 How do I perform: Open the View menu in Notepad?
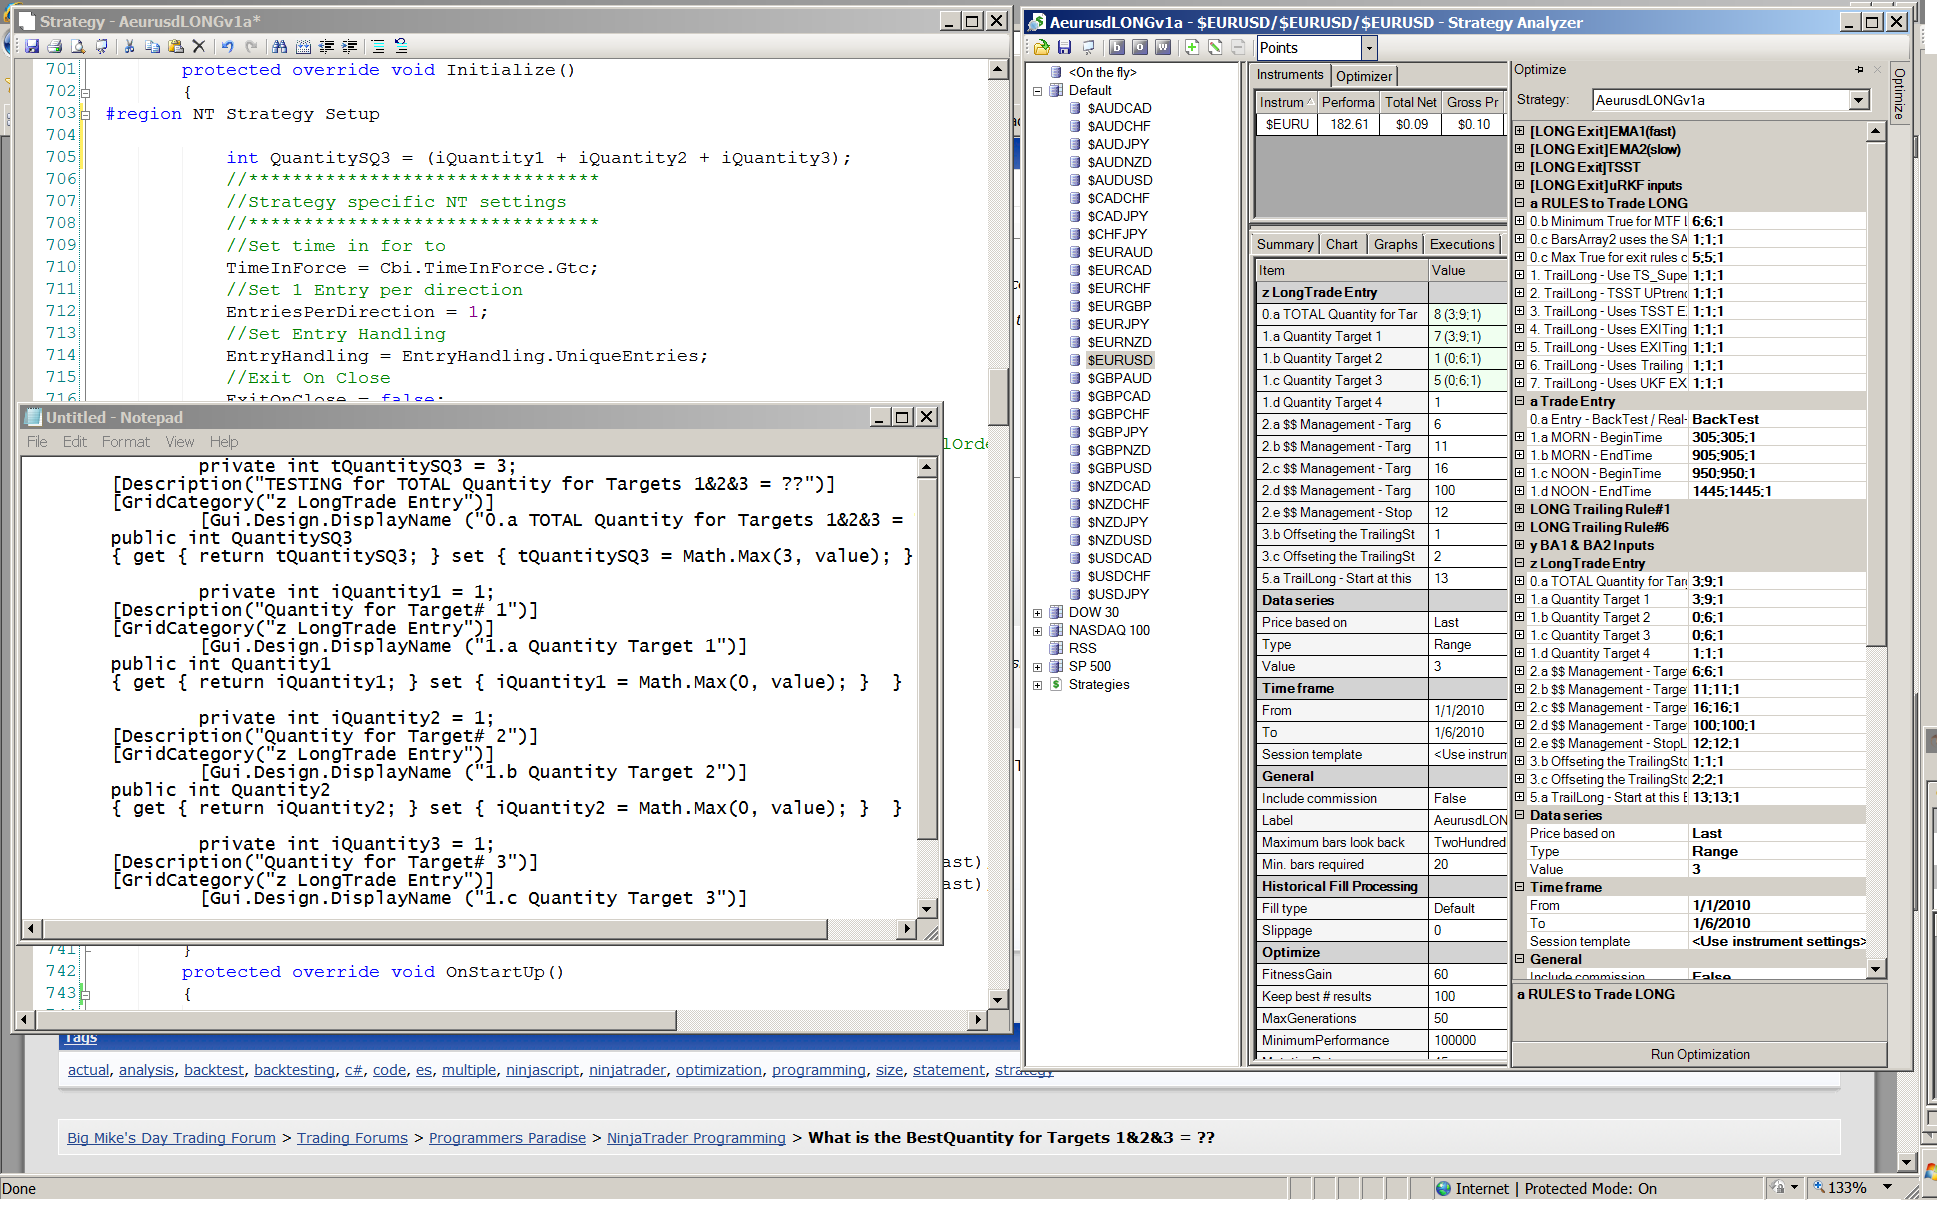click(x=180, y=442)
